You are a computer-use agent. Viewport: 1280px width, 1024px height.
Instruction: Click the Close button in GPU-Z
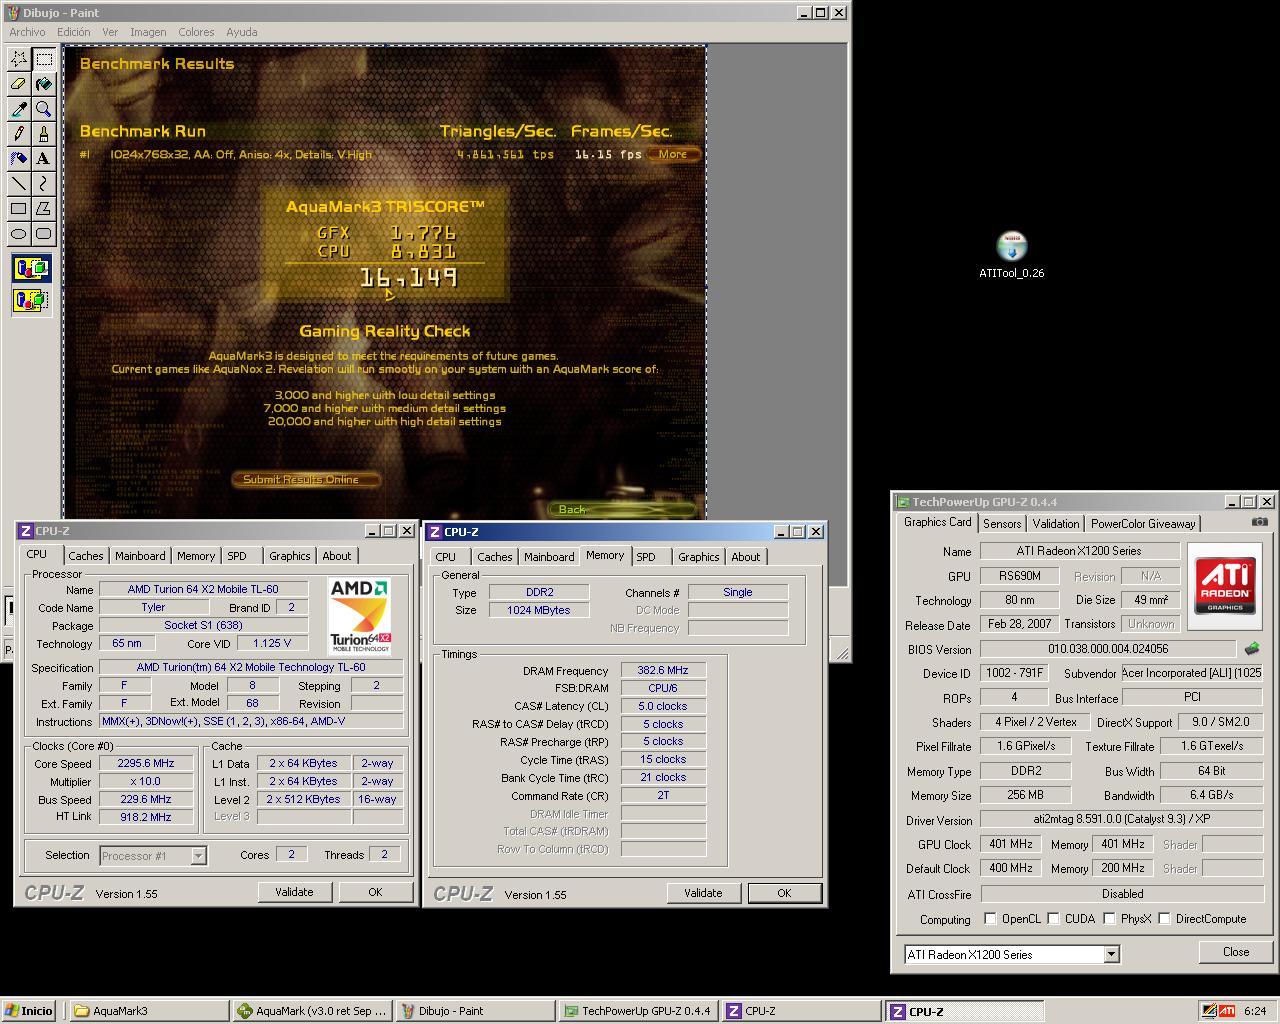pyautogui.click(x=1236, y=952)
